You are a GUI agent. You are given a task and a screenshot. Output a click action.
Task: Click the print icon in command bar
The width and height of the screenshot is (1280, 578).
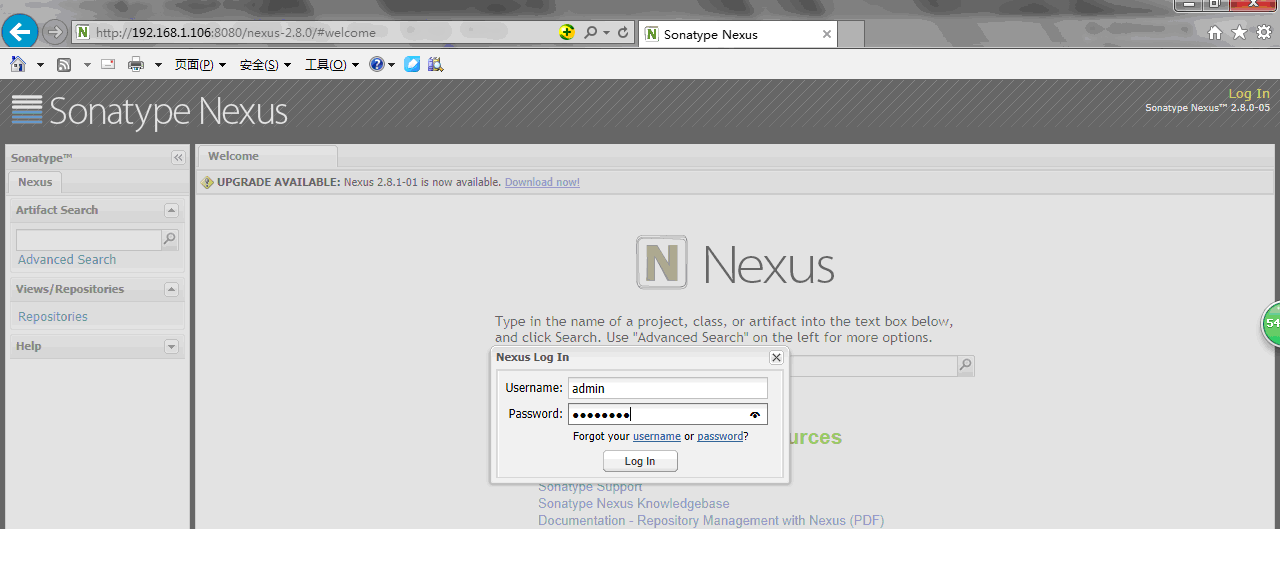pos(136,64)
